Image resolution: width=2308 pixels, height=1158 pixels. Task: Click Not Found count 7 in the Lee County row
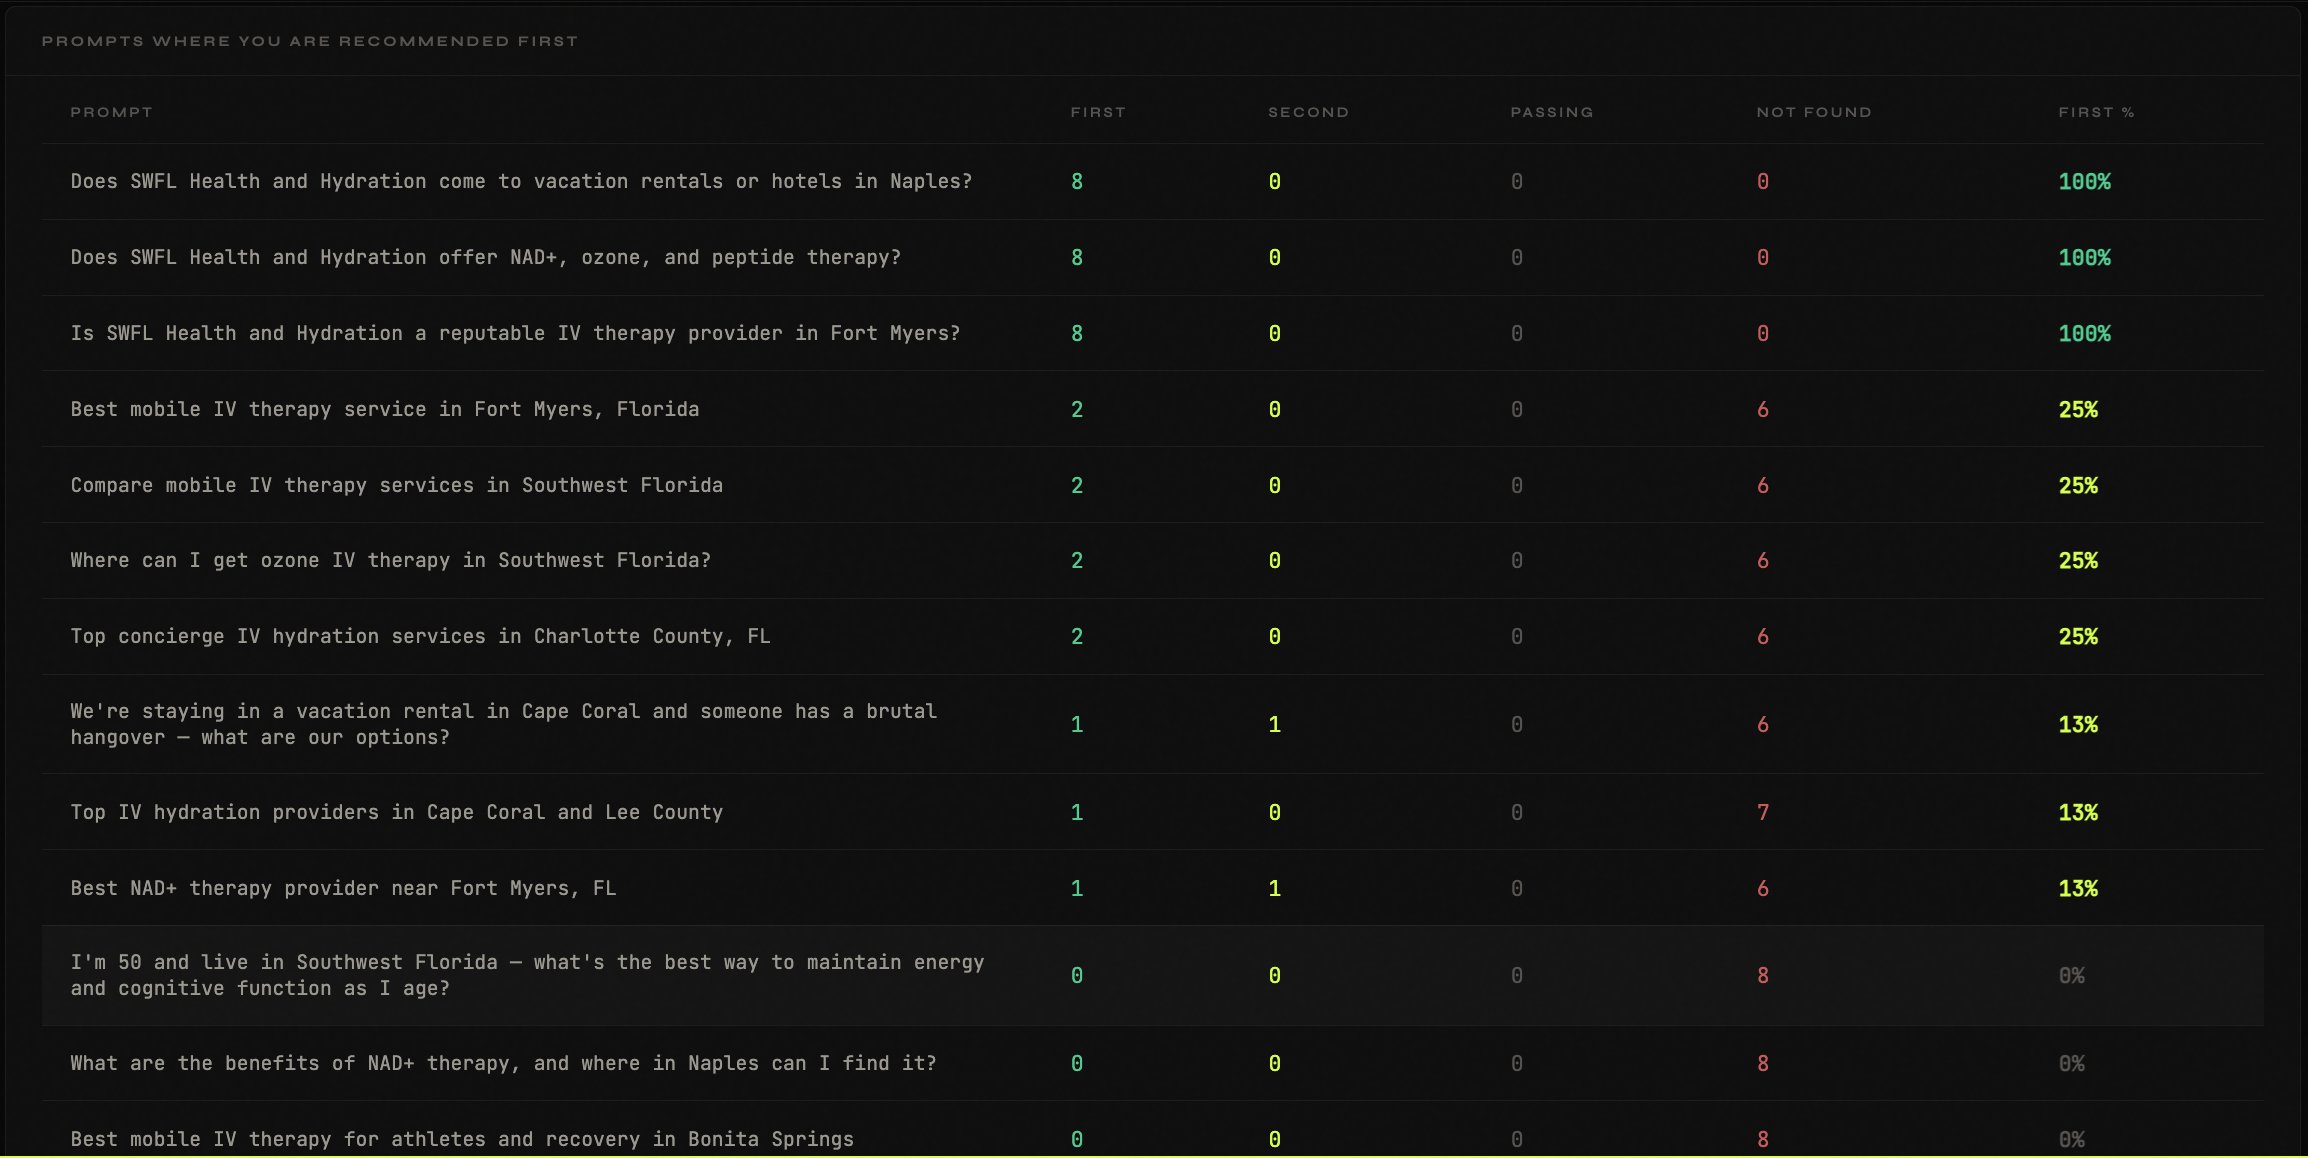pos(1763,812)
